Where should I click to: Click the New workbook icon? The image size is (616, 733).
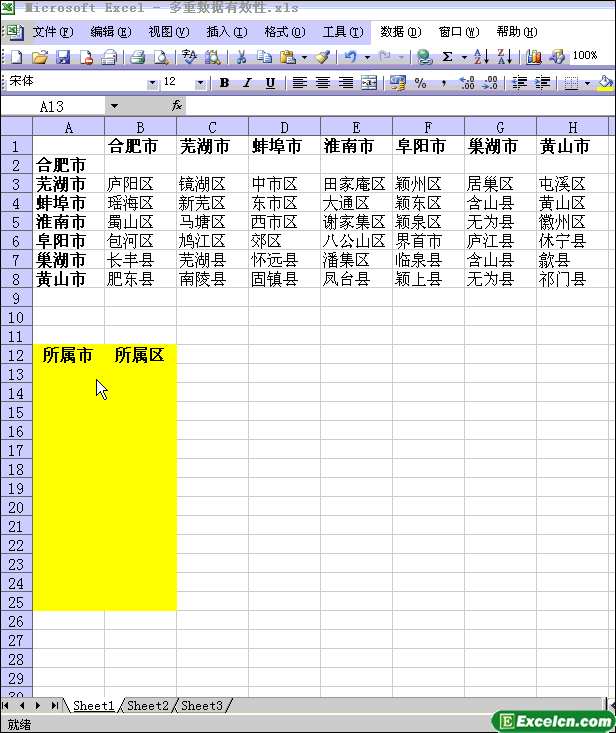[x=16, y=57]
